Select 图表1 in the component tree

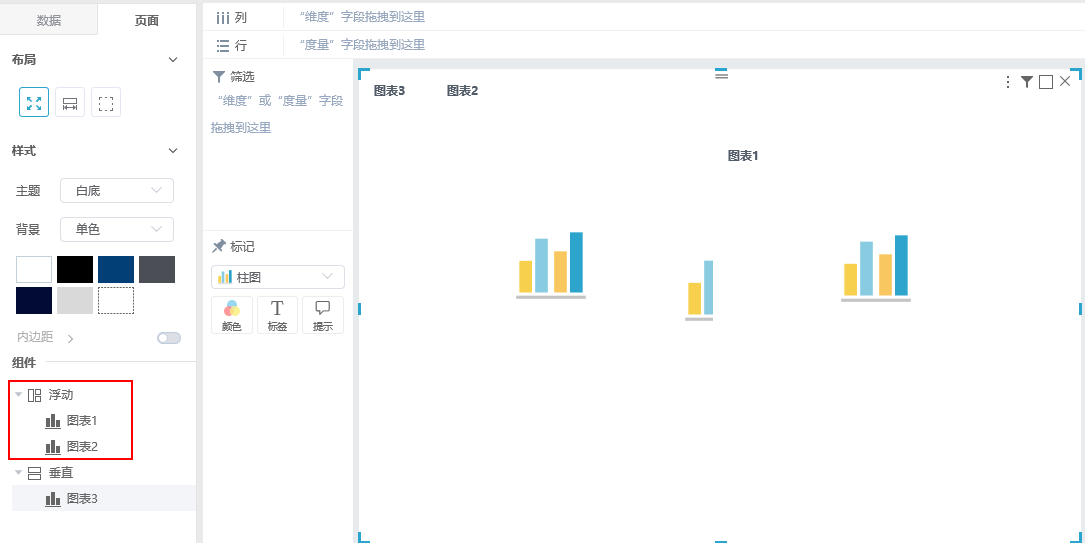coord(82,421)
